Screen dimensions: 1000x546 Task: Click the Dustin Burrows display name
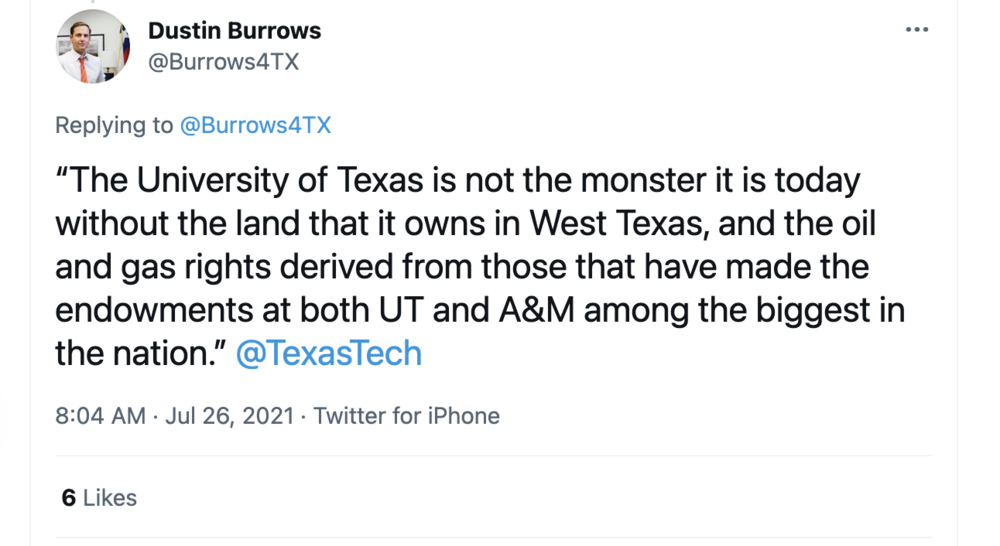coord(234,31)
